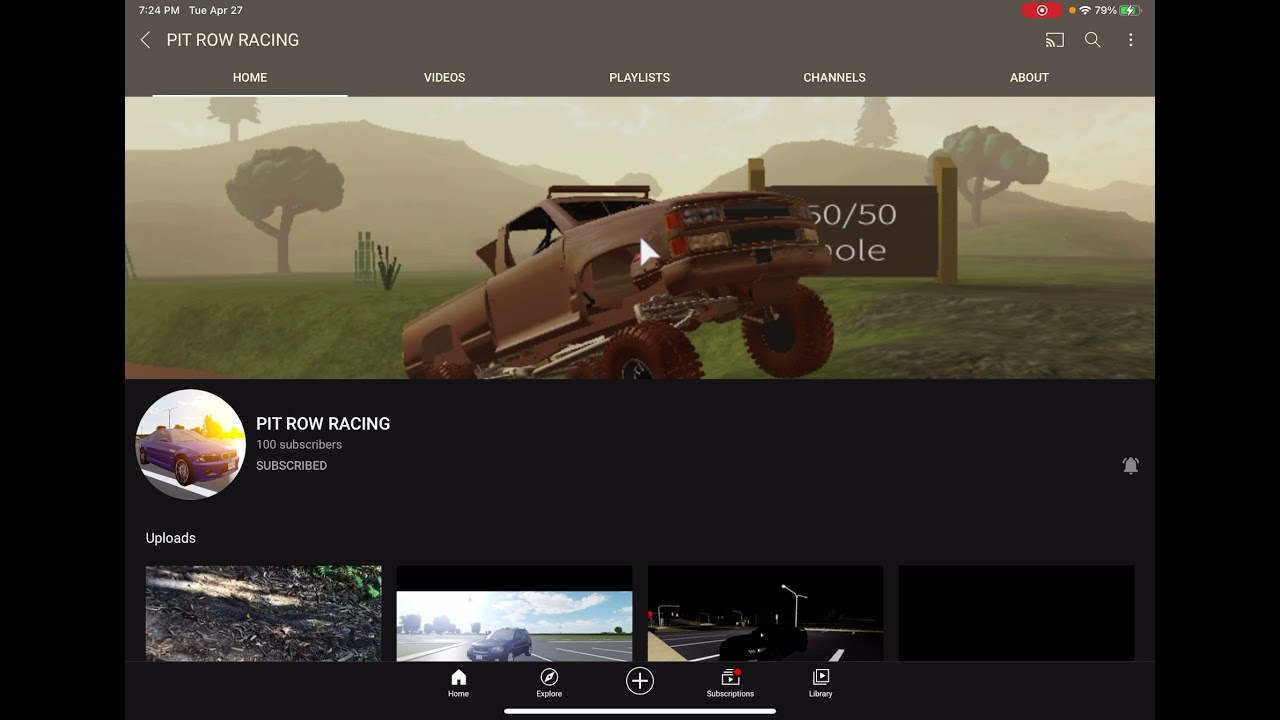Open the dirt ground upload thumbnail

263,613
